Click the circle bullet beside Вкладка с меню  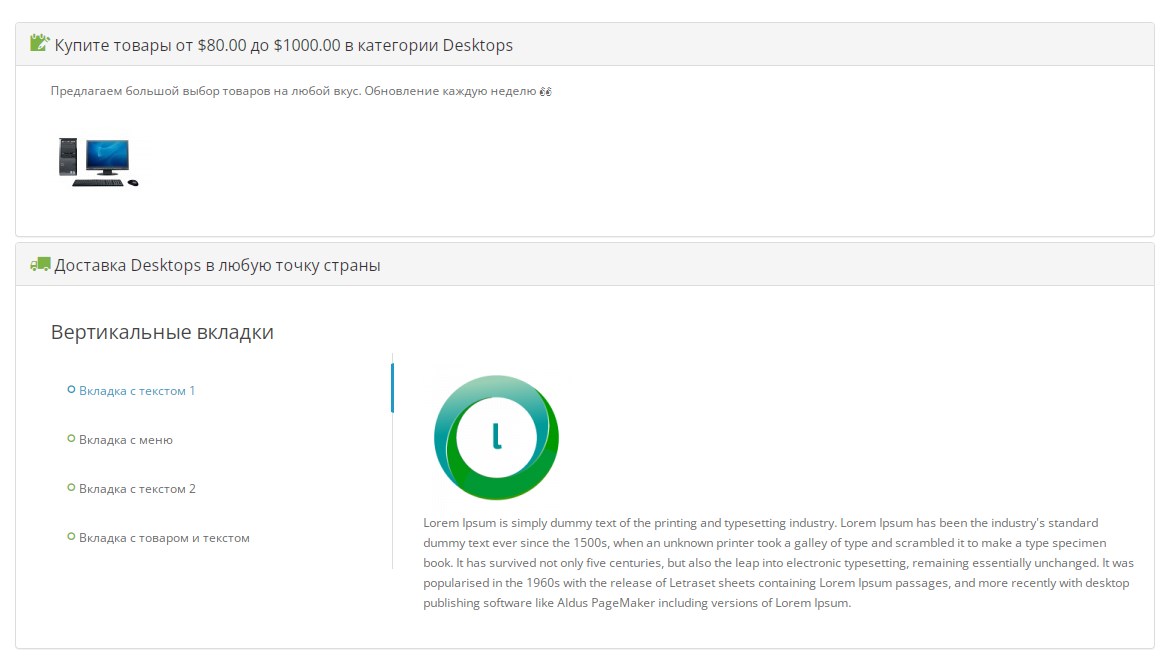click(x=71, y=439)
